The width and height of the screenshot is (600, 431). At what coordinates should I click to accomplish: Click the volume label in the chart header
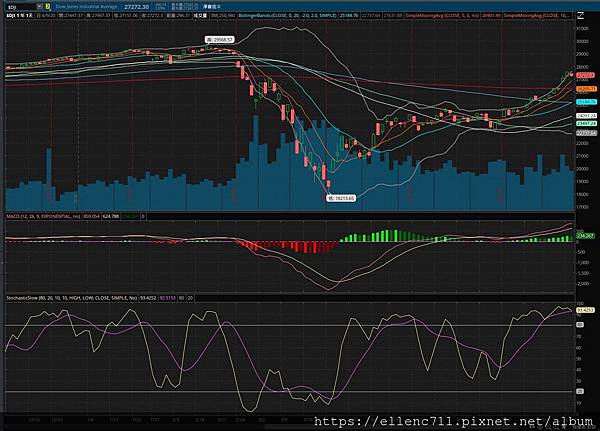(200, 15)
